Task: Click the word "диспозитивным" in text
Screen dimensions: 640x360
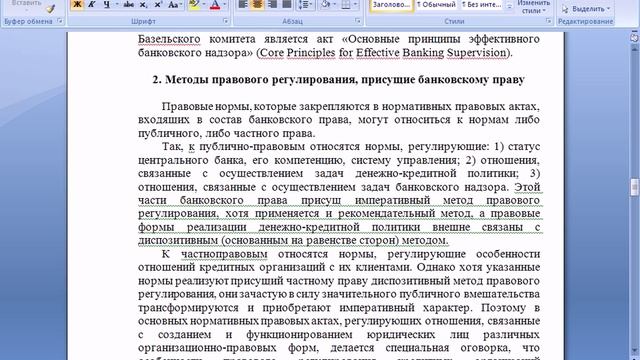Action: pos(178,240)
